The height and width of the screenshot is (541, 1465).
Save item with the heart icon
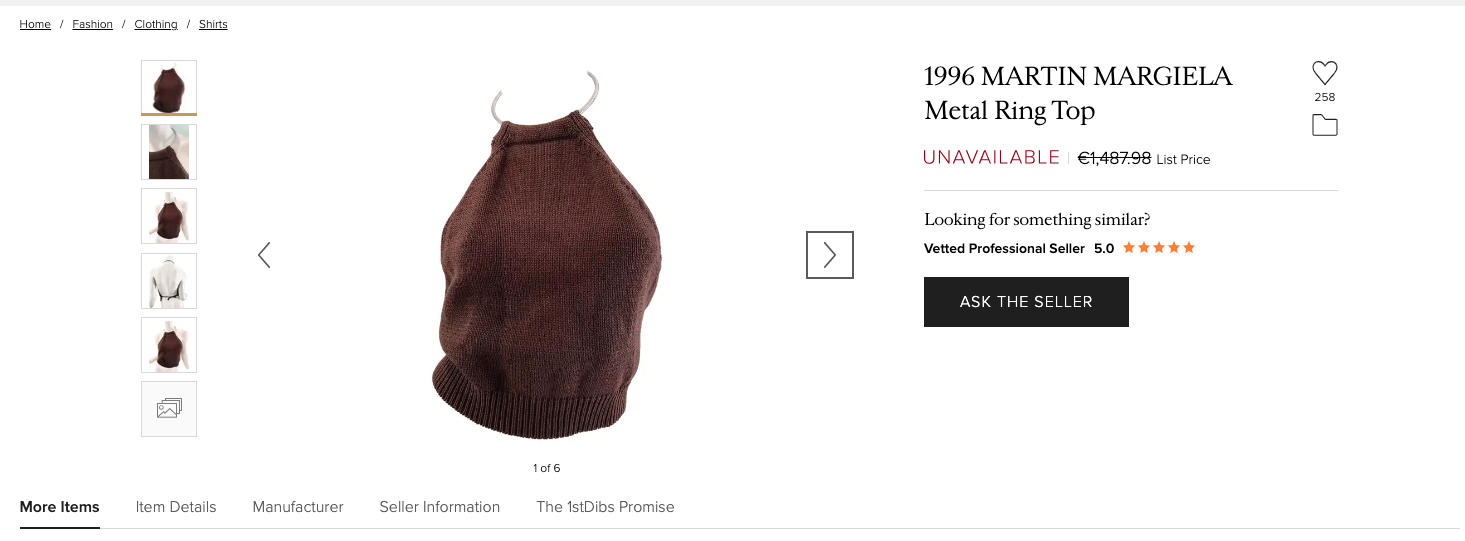click(x=1324, y=73)
